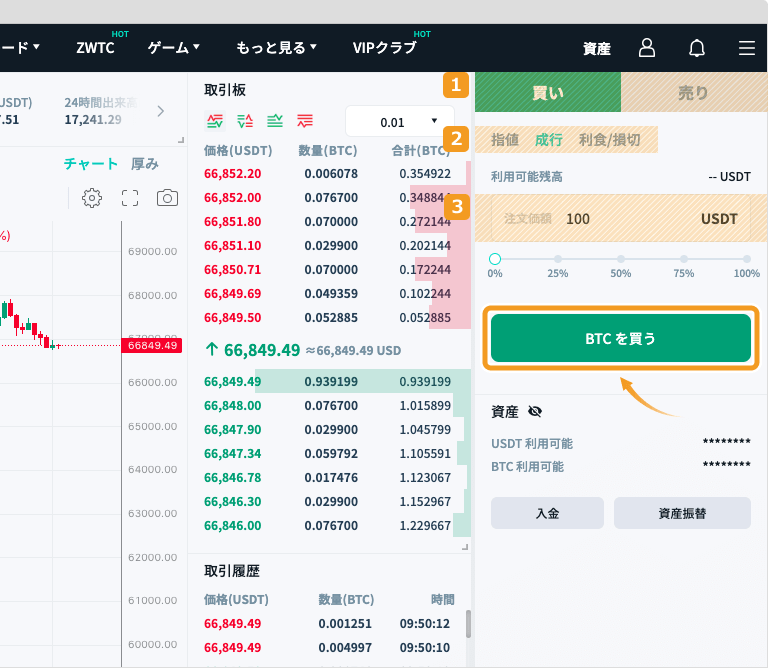Select the 成行 market order type

[x=549, y=140]
